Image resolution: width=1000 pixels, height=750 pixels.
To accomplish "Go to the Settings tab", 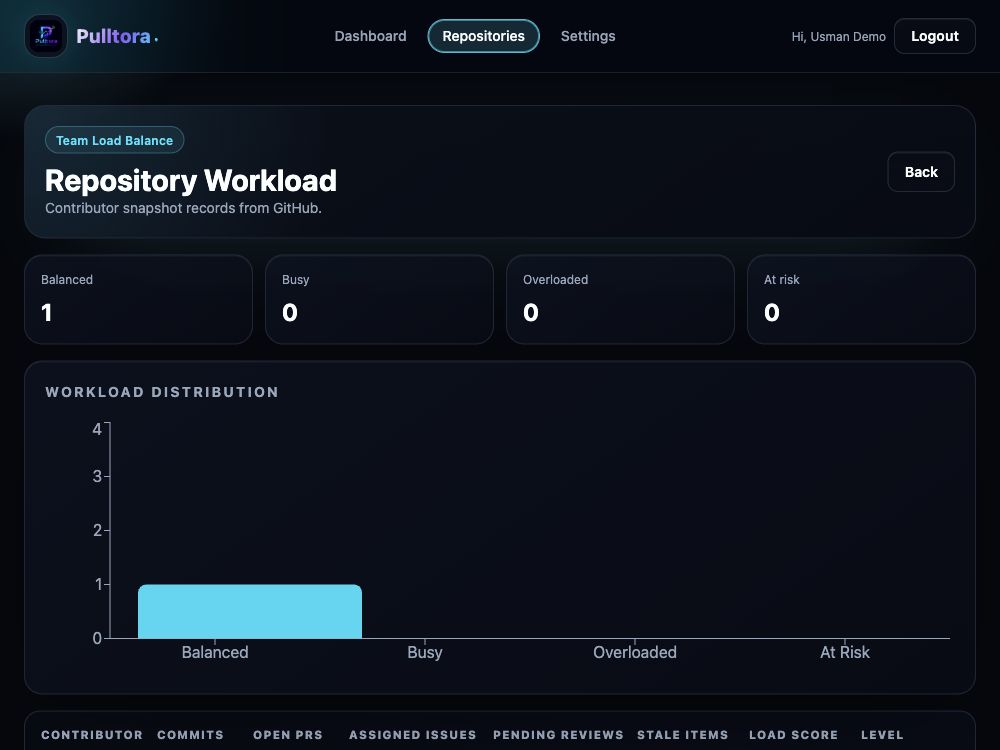I will coord(588,36).
